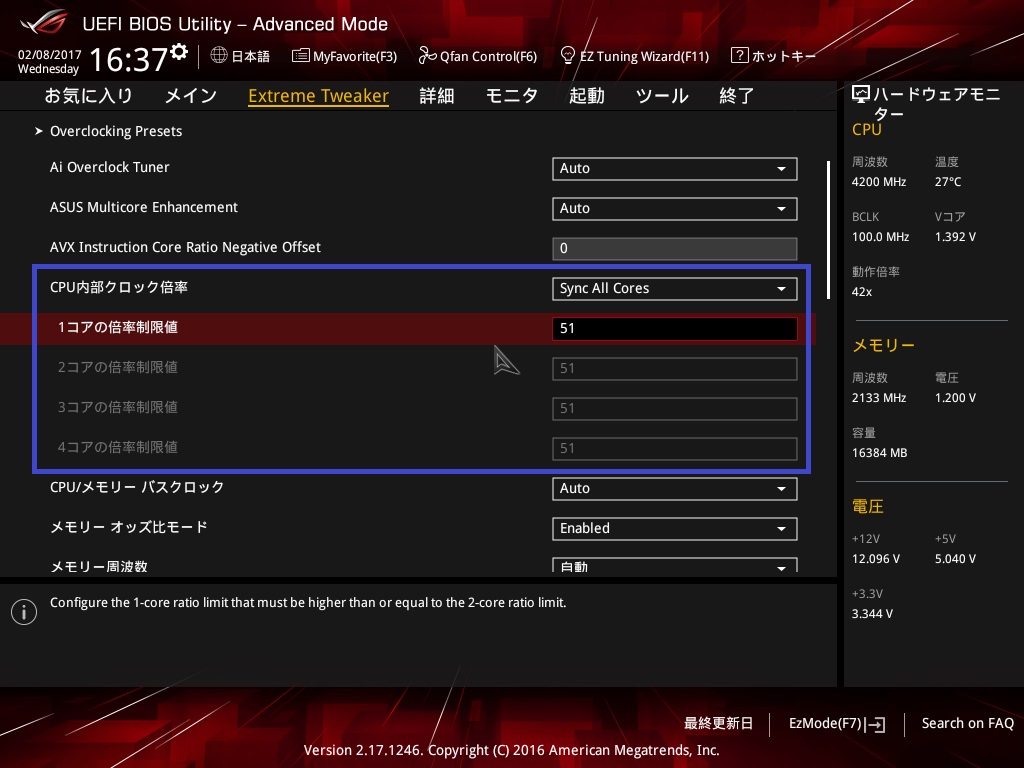Screen dimensions: 1024x768
Task: Click +12V reading 12.096 V
Action: click(x=875, y=559)
